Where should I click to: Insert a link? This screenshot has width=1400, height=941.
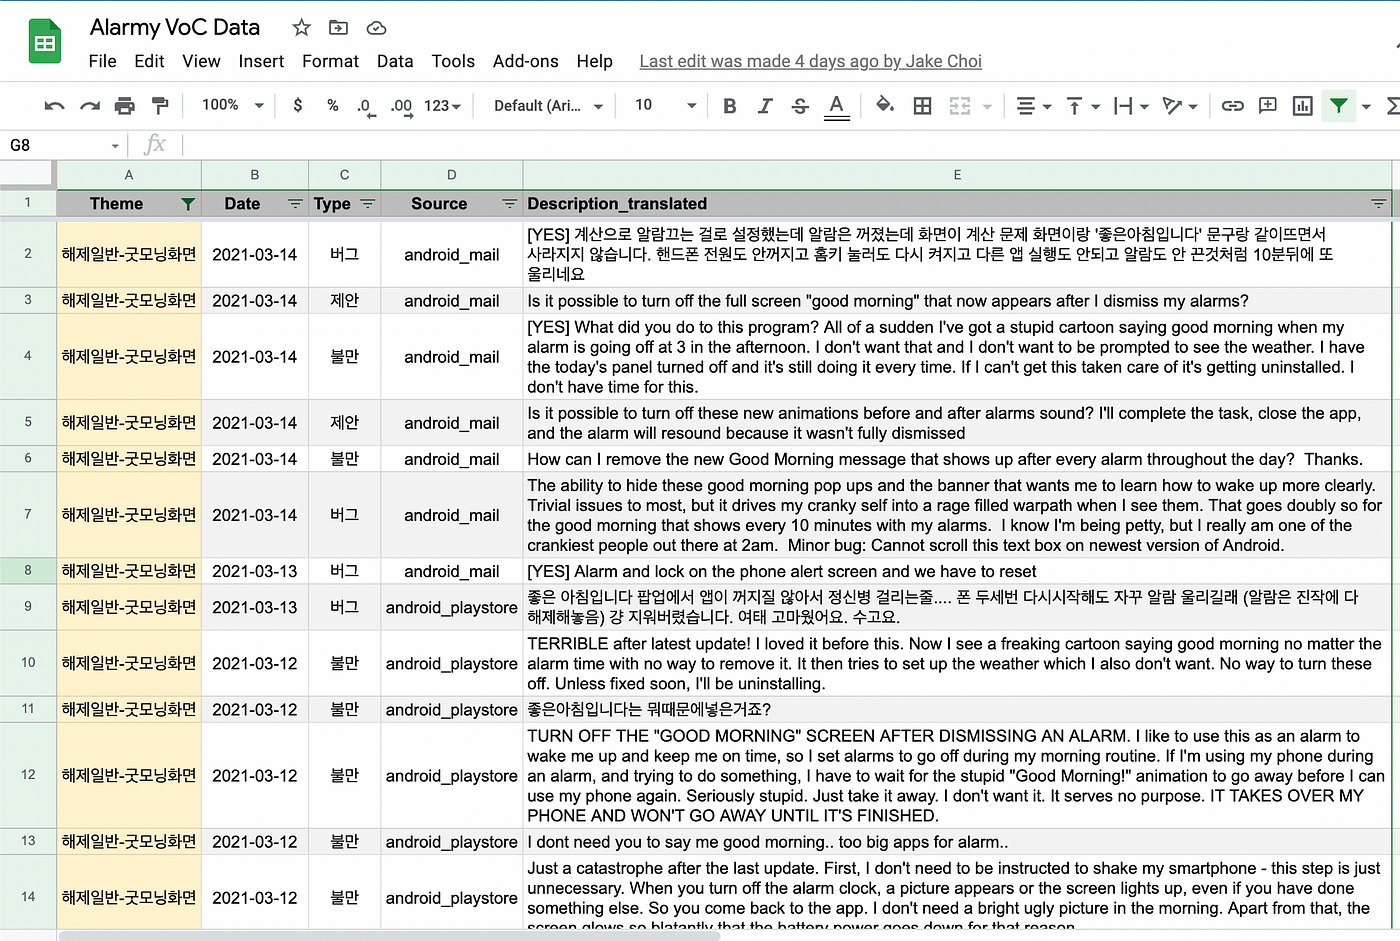click(1233, 105)
